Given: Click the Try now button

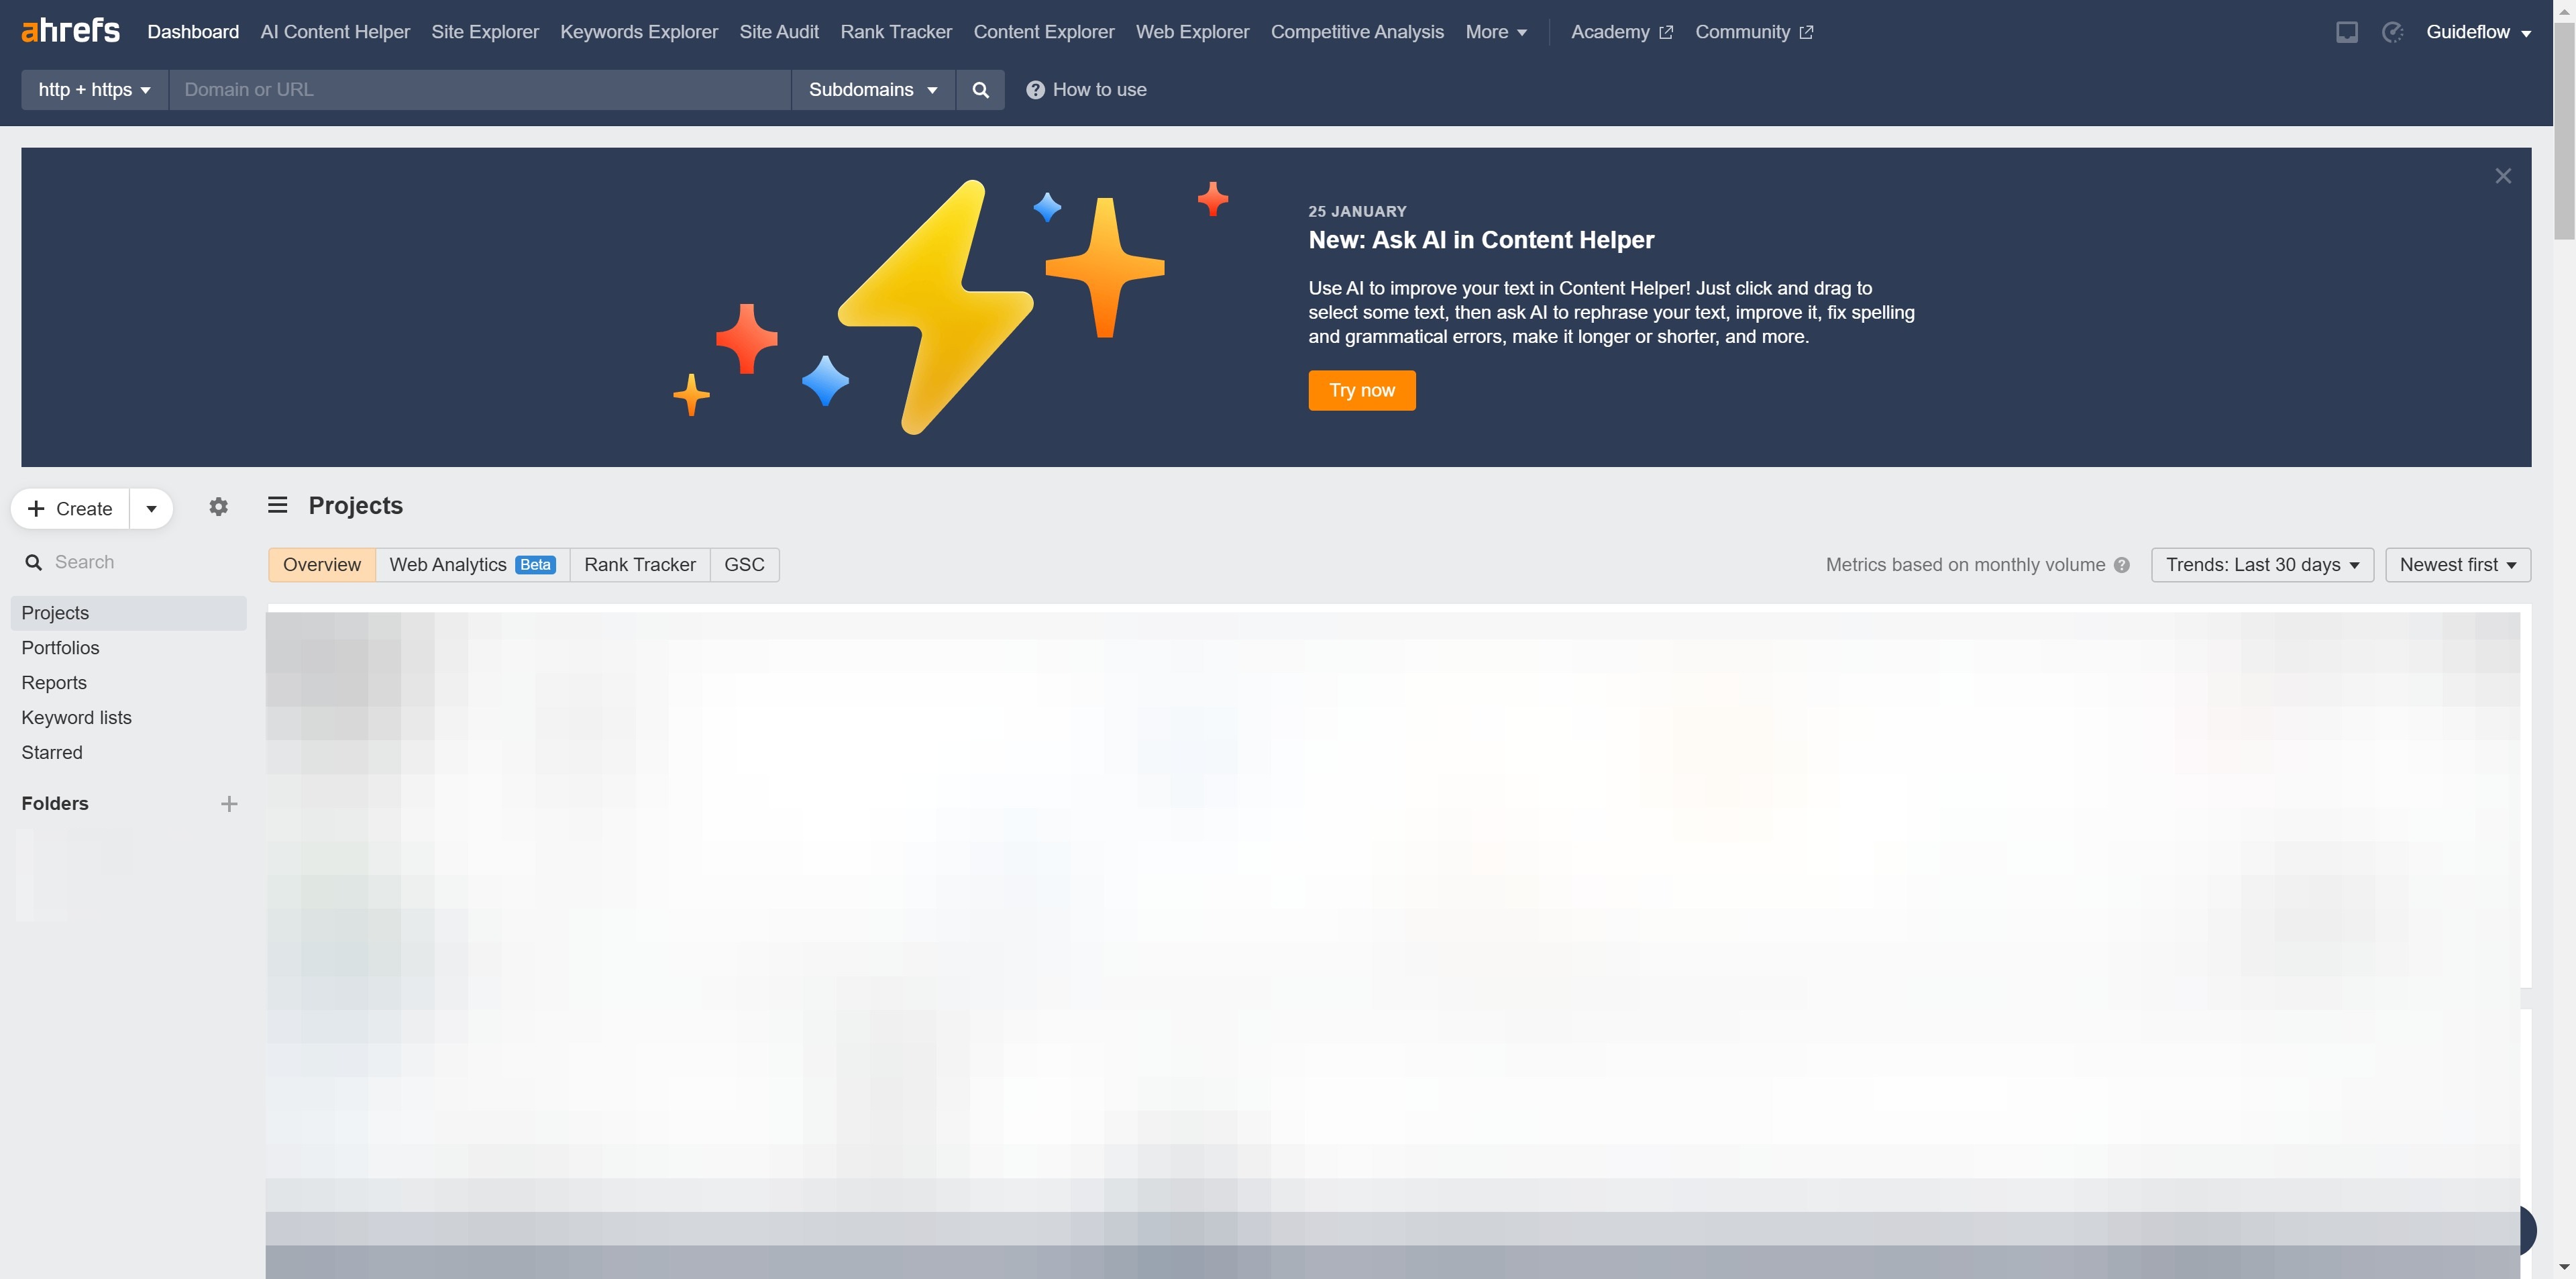Looking at the screenshot, I should [1361, 390].
